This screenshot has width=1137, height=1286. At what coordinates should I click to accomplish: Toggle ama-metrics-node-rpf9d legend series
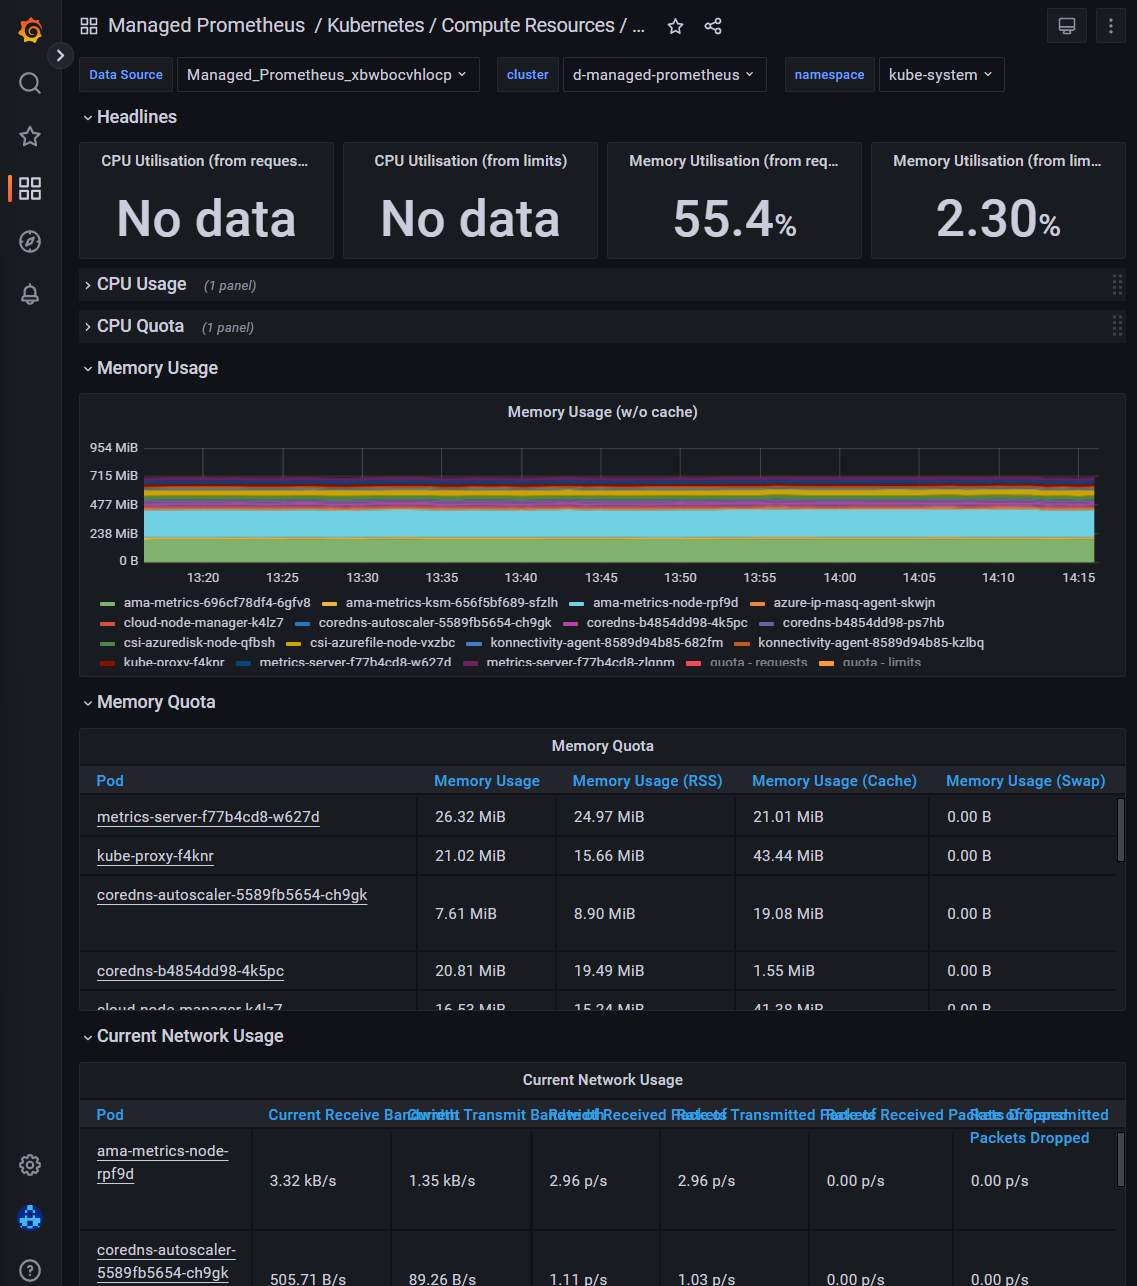click(x=665, y=603)
